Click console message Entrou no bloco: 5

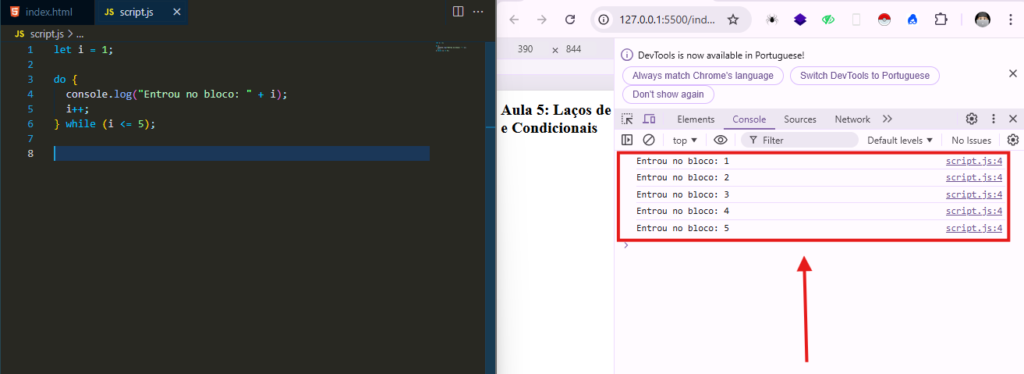[682, 228]
